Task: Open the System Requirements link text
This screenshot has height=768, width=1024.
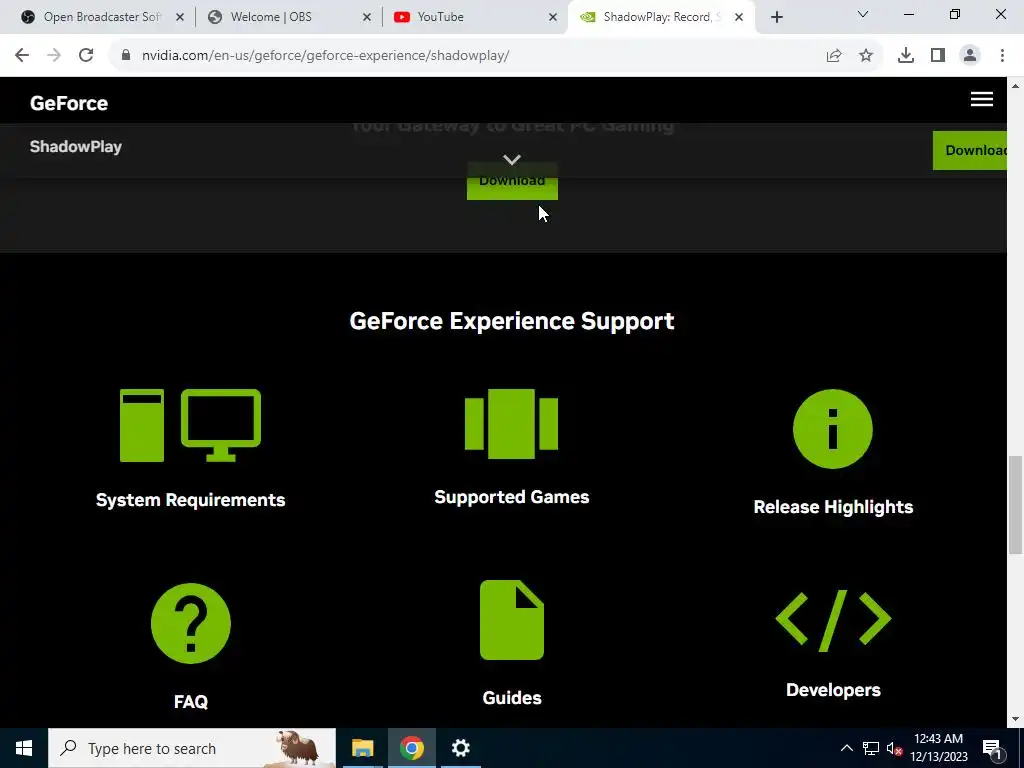Action: (191, 500)
